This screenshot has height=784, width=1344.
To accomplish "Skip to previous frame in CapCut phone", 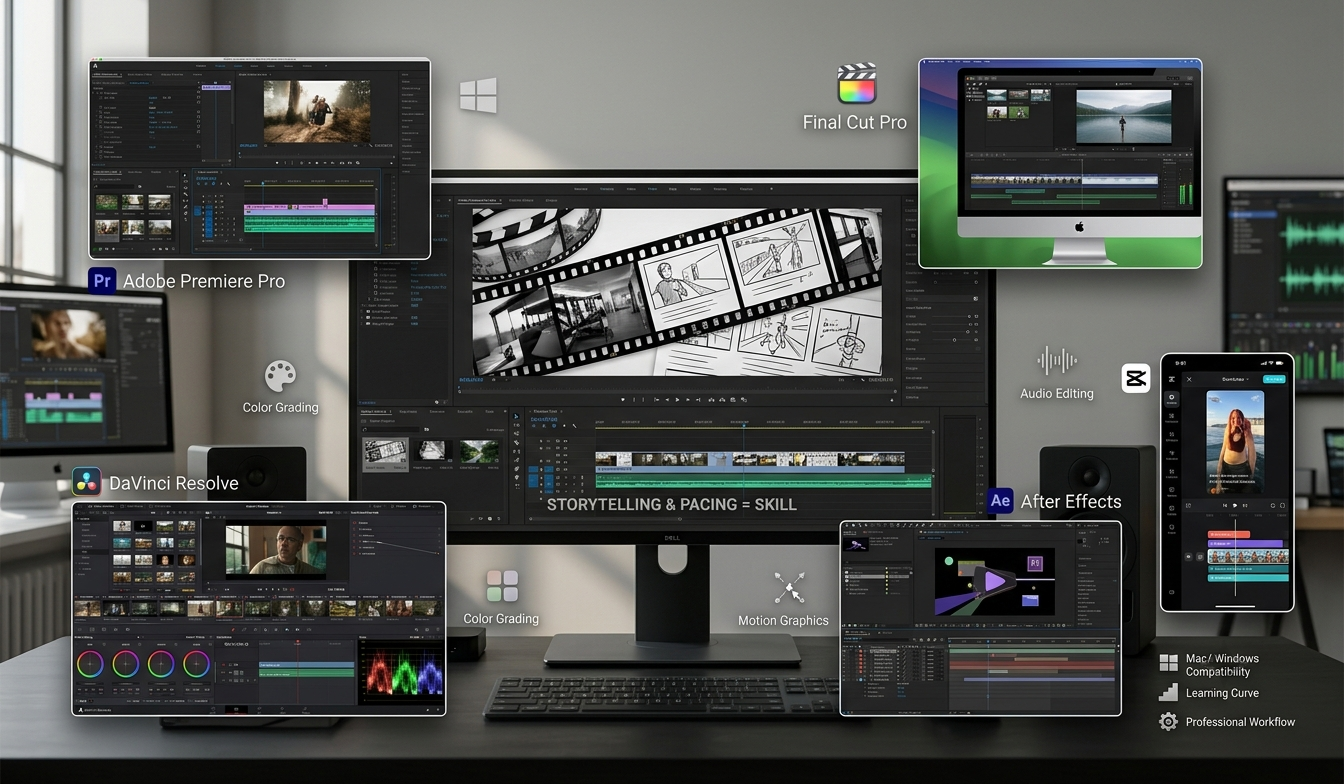I will click(1225, 505).
